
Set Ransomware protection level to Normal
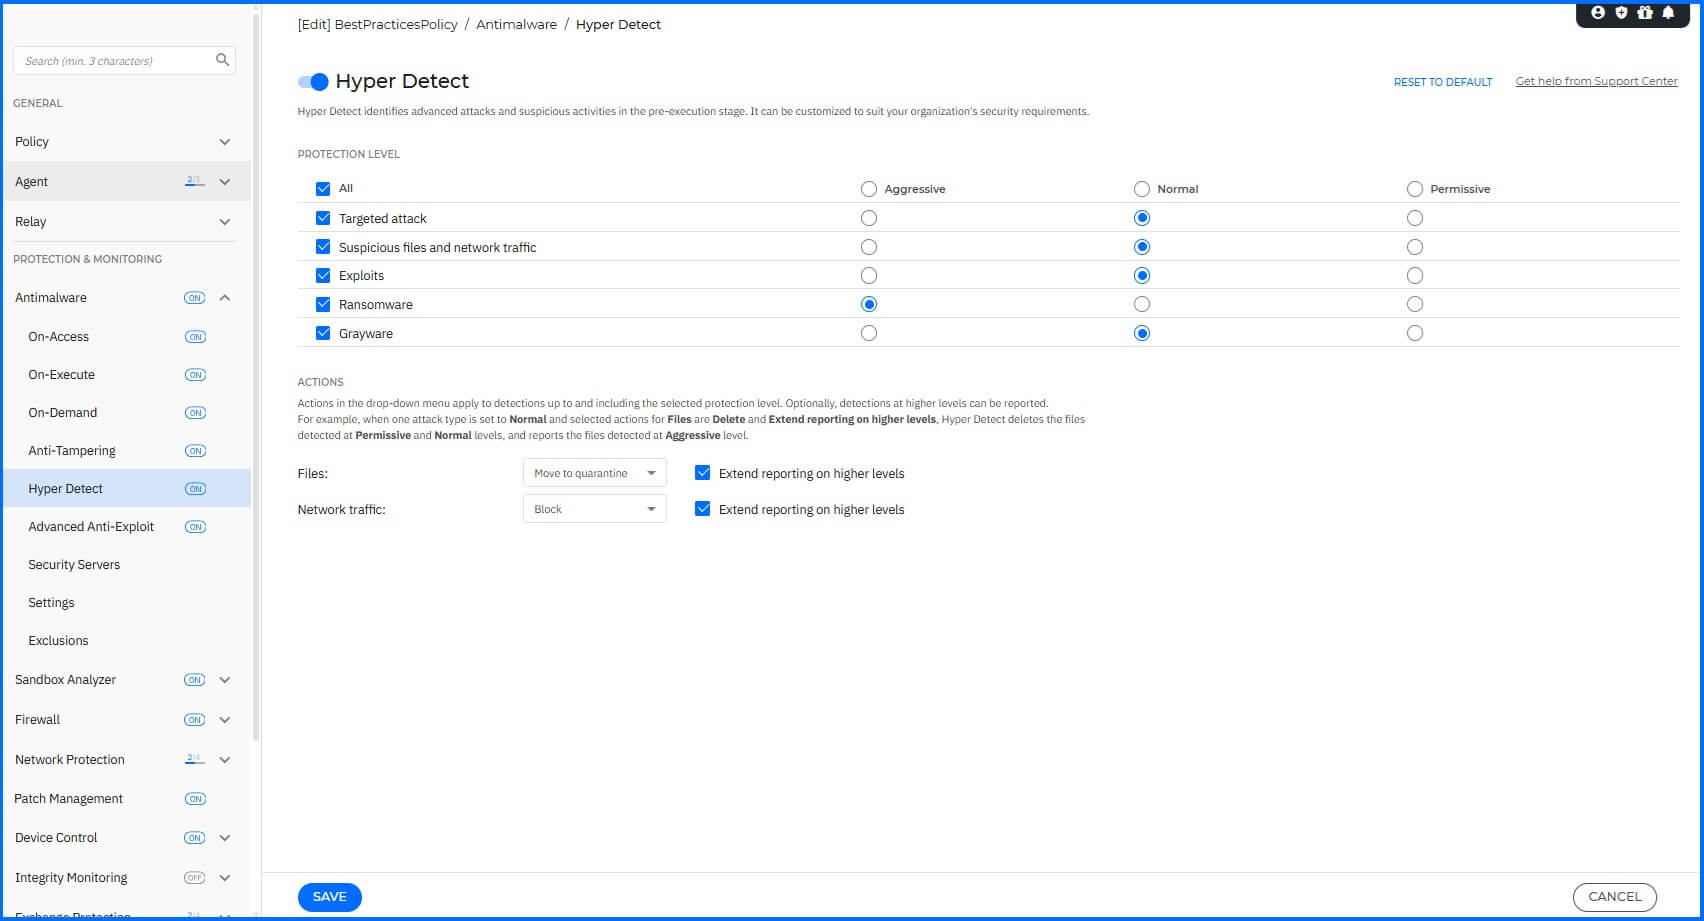(x=1141, y=304)
